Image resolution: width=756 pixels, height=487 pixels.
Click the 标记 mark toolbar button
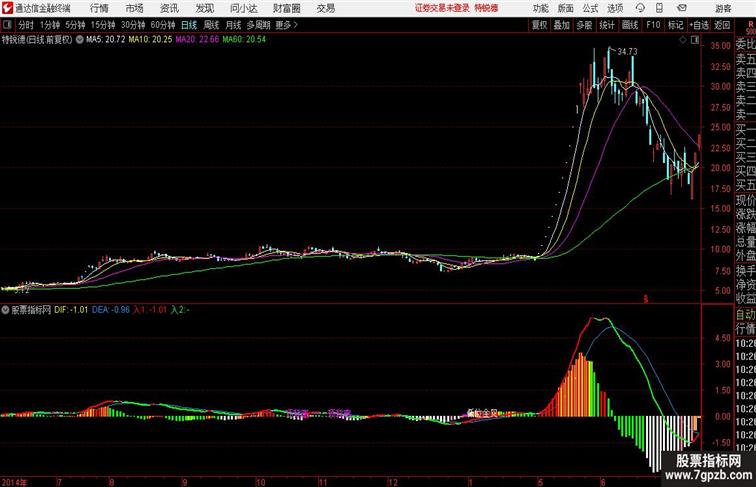675,25
